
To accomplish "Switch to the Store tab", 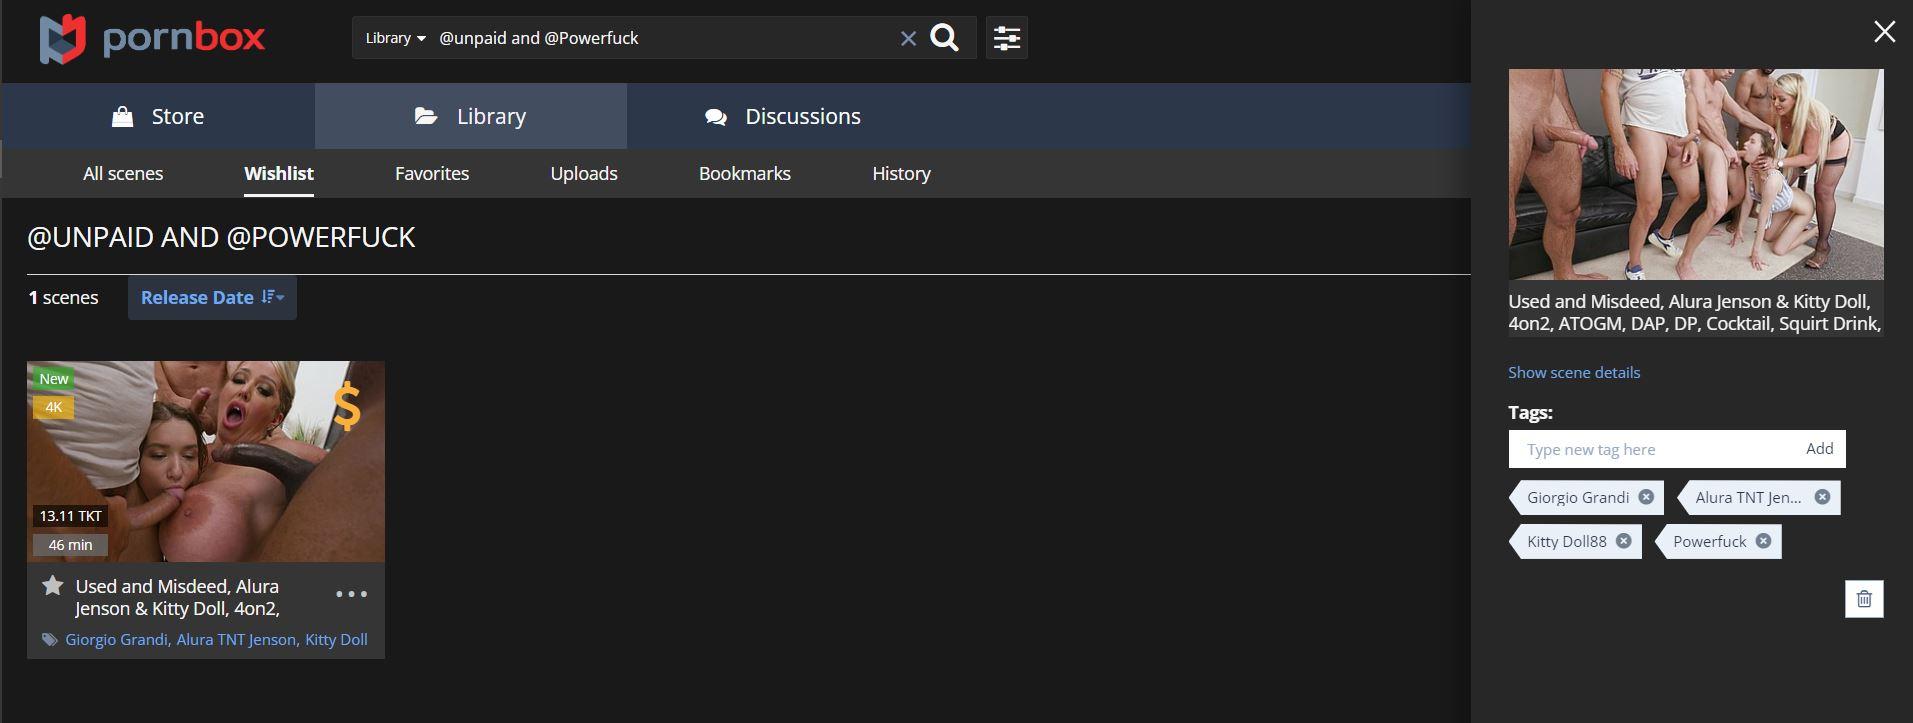I will point(158,116).
